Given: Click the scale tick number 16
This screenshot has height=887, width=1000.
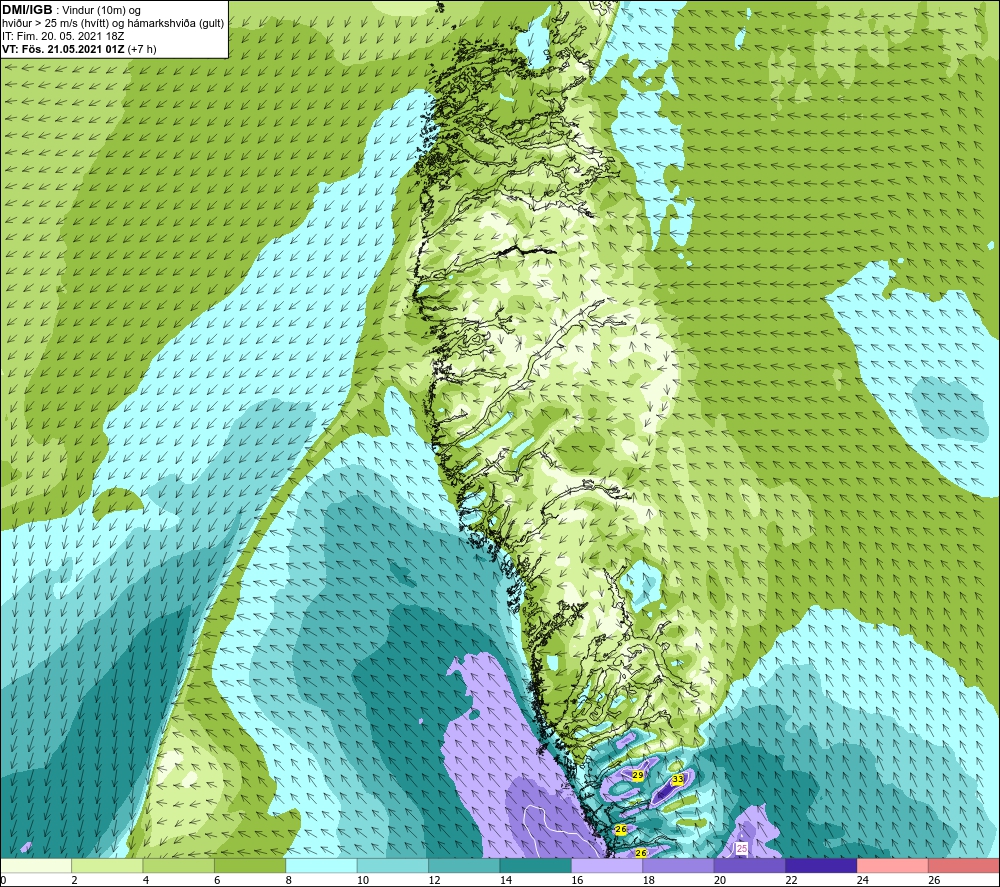Looking at the screenshot, I should [x=577, y=880].
